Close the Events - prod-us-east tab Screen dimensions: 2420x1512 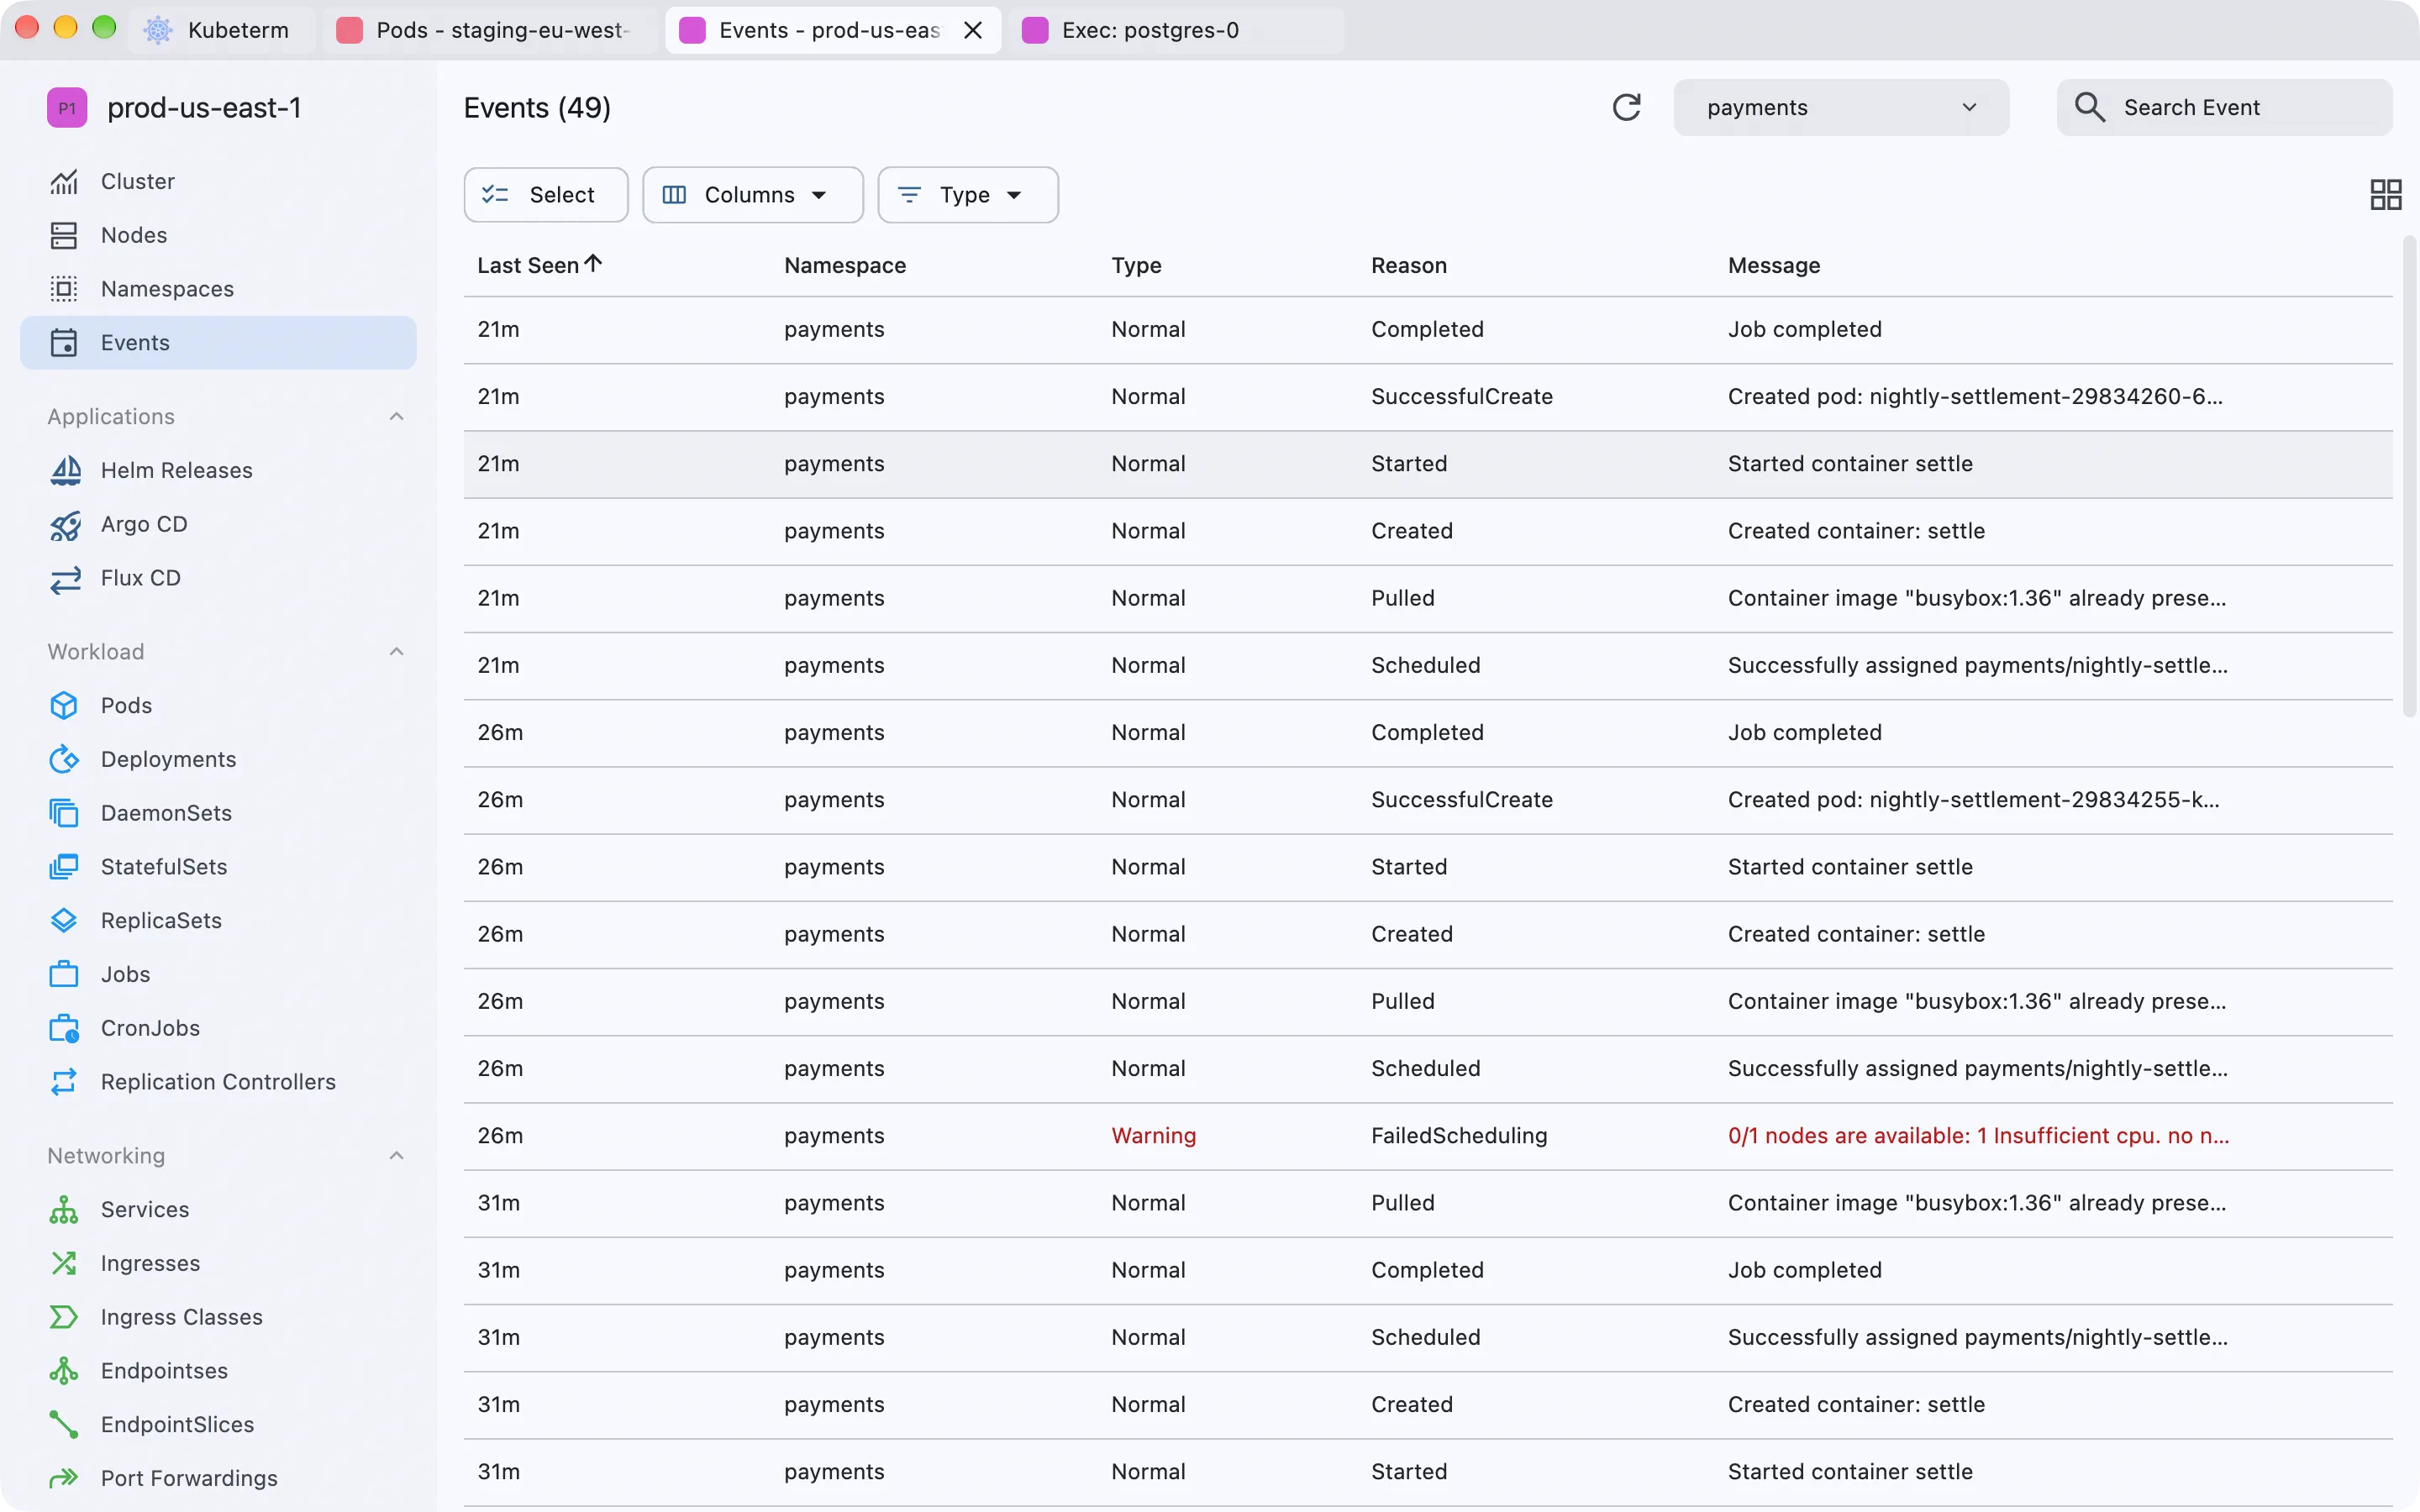tap(972, 30)
